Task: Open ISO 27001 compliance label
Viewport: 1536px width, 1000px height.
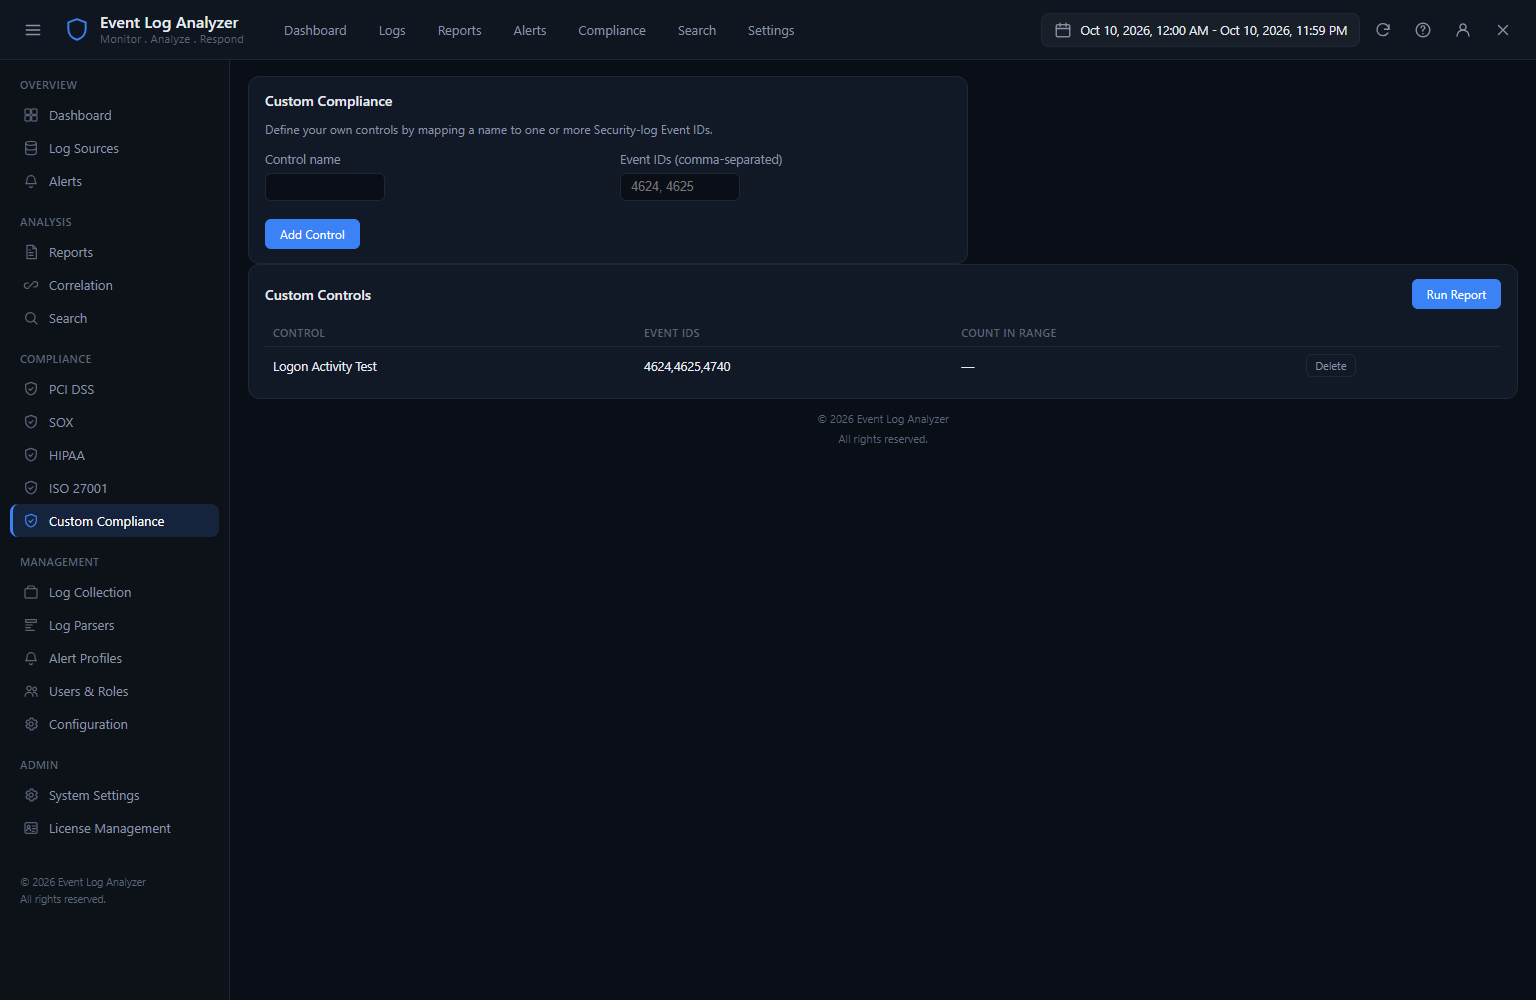Action: 78,488
